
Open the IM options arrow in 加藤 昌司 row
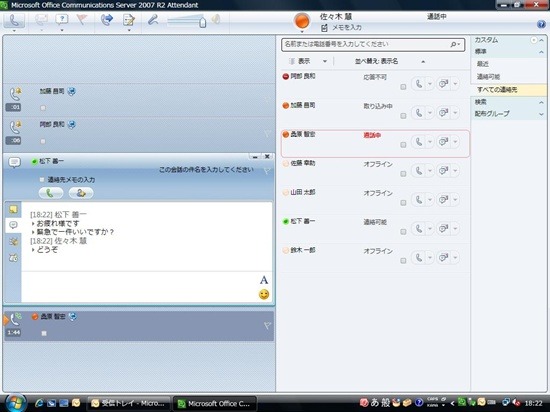pyautogui.click(x=455, y=113)
